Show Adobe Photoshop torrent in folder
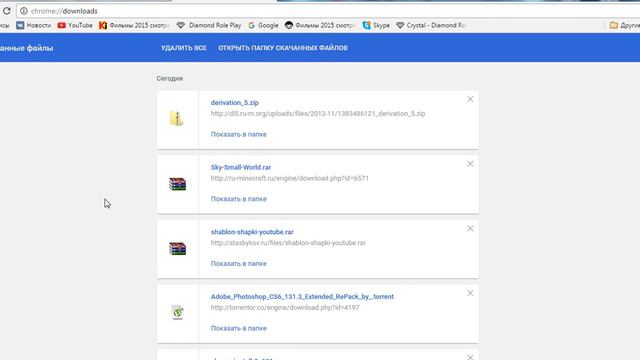The image size is (640, 360). (x=239, y=328)
